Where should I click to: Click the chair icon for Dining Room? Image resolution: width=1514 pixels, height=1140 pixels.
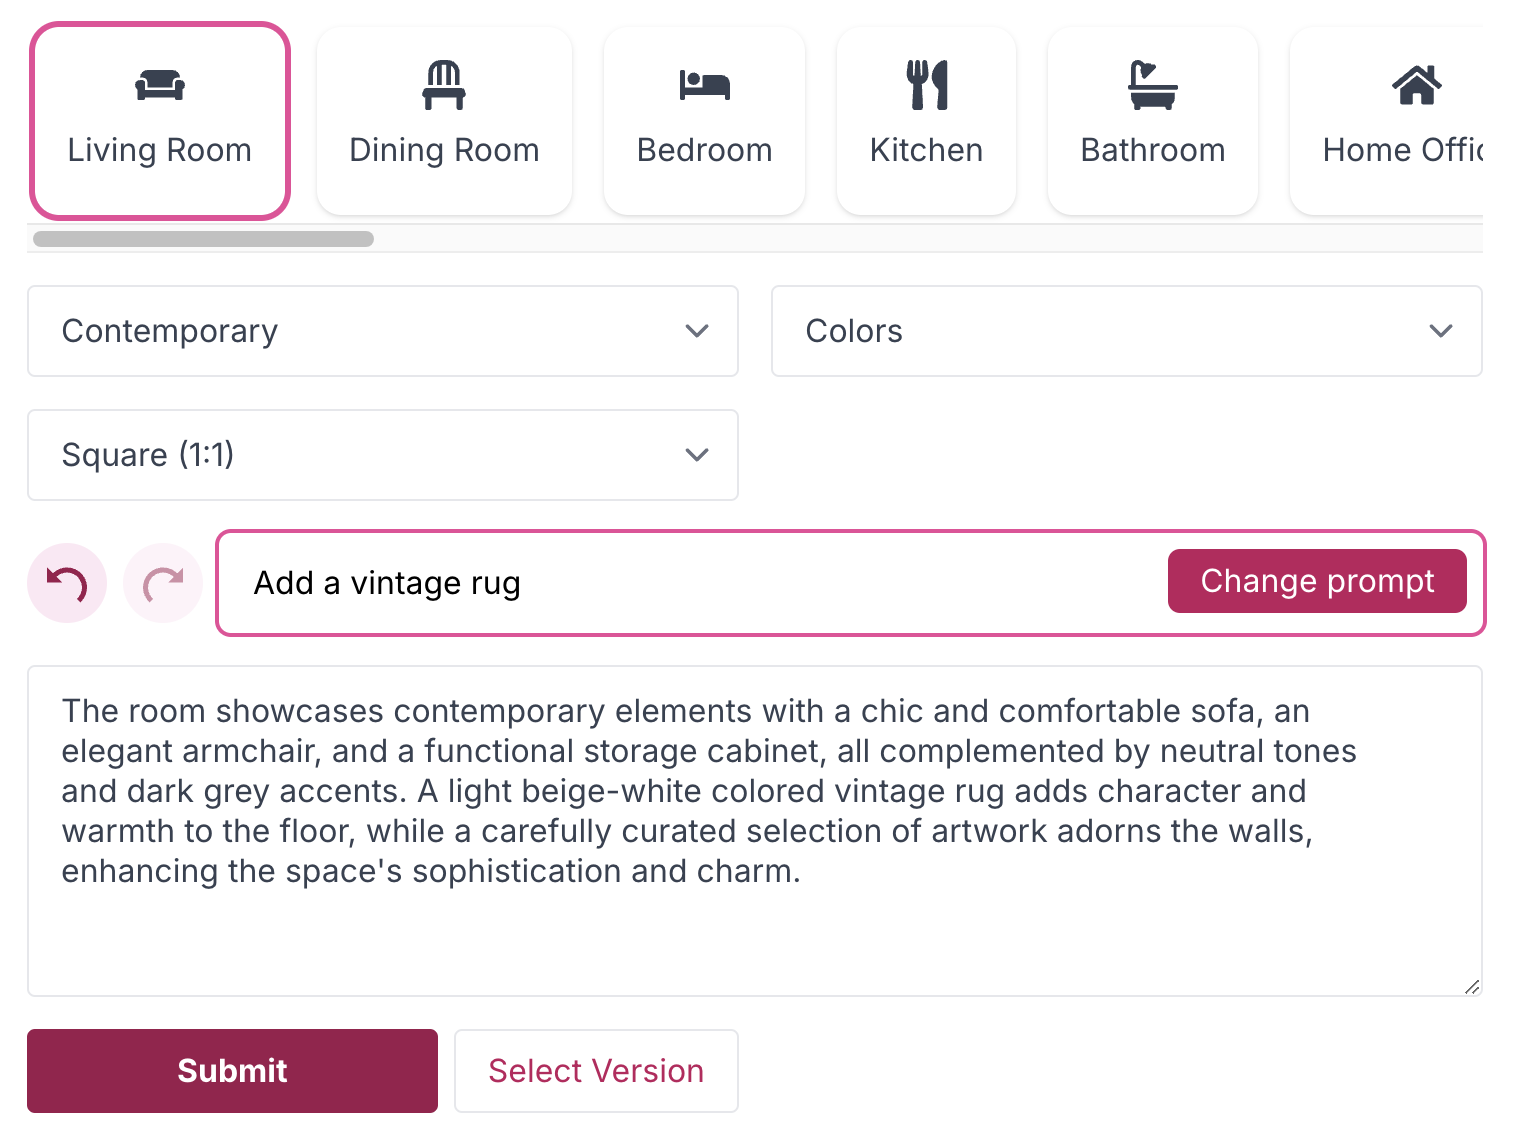click(x=444, y=85)
